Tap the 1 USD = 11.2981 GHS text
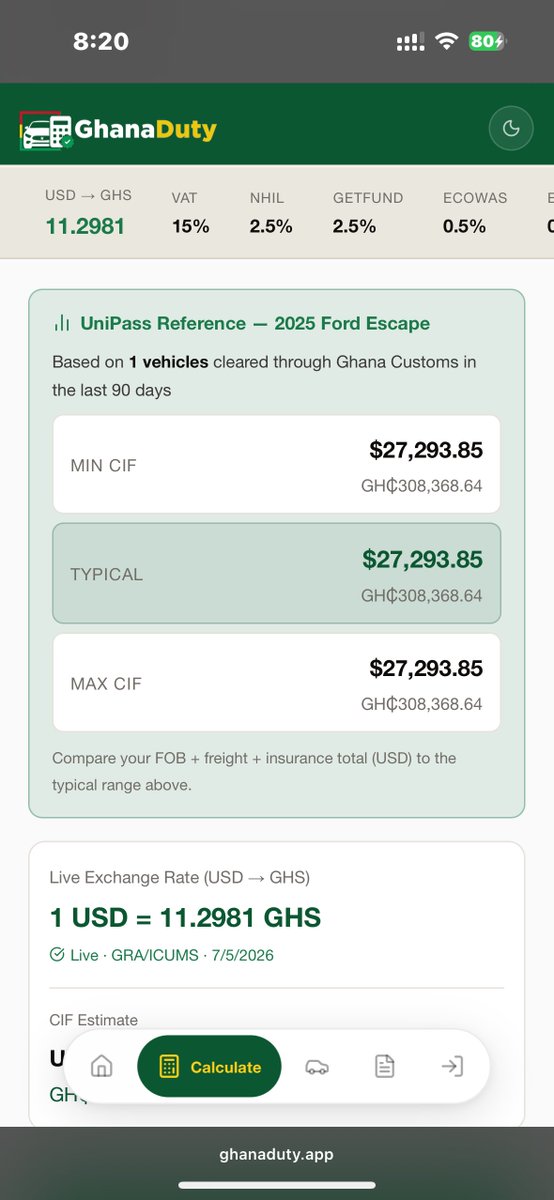 (x=185, y=917)
